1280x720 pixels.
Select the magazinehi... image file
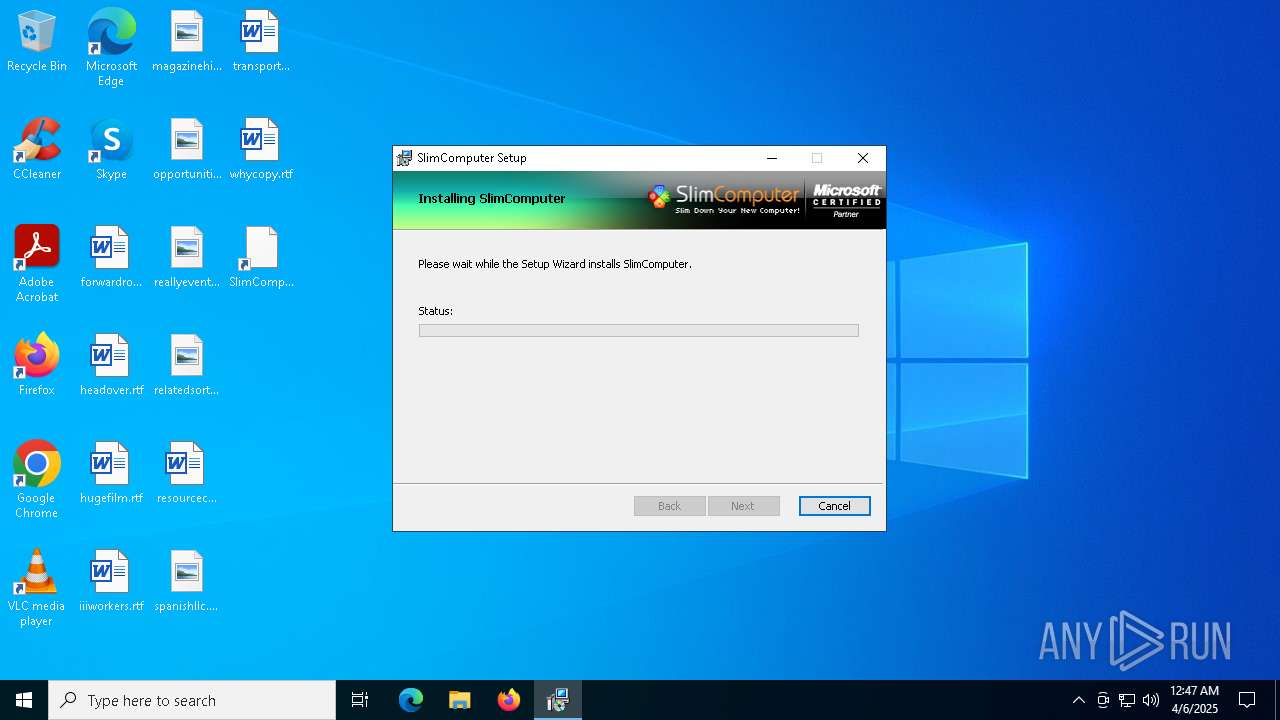point(187,42)
